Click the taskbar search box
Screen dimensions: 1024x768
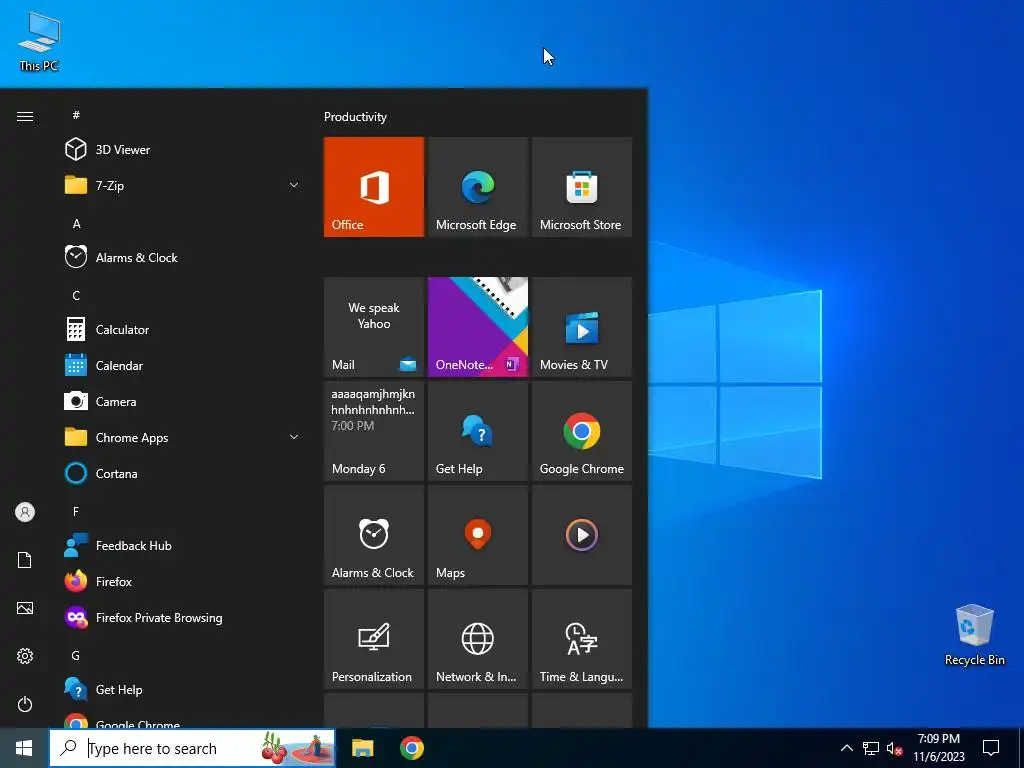193,748
